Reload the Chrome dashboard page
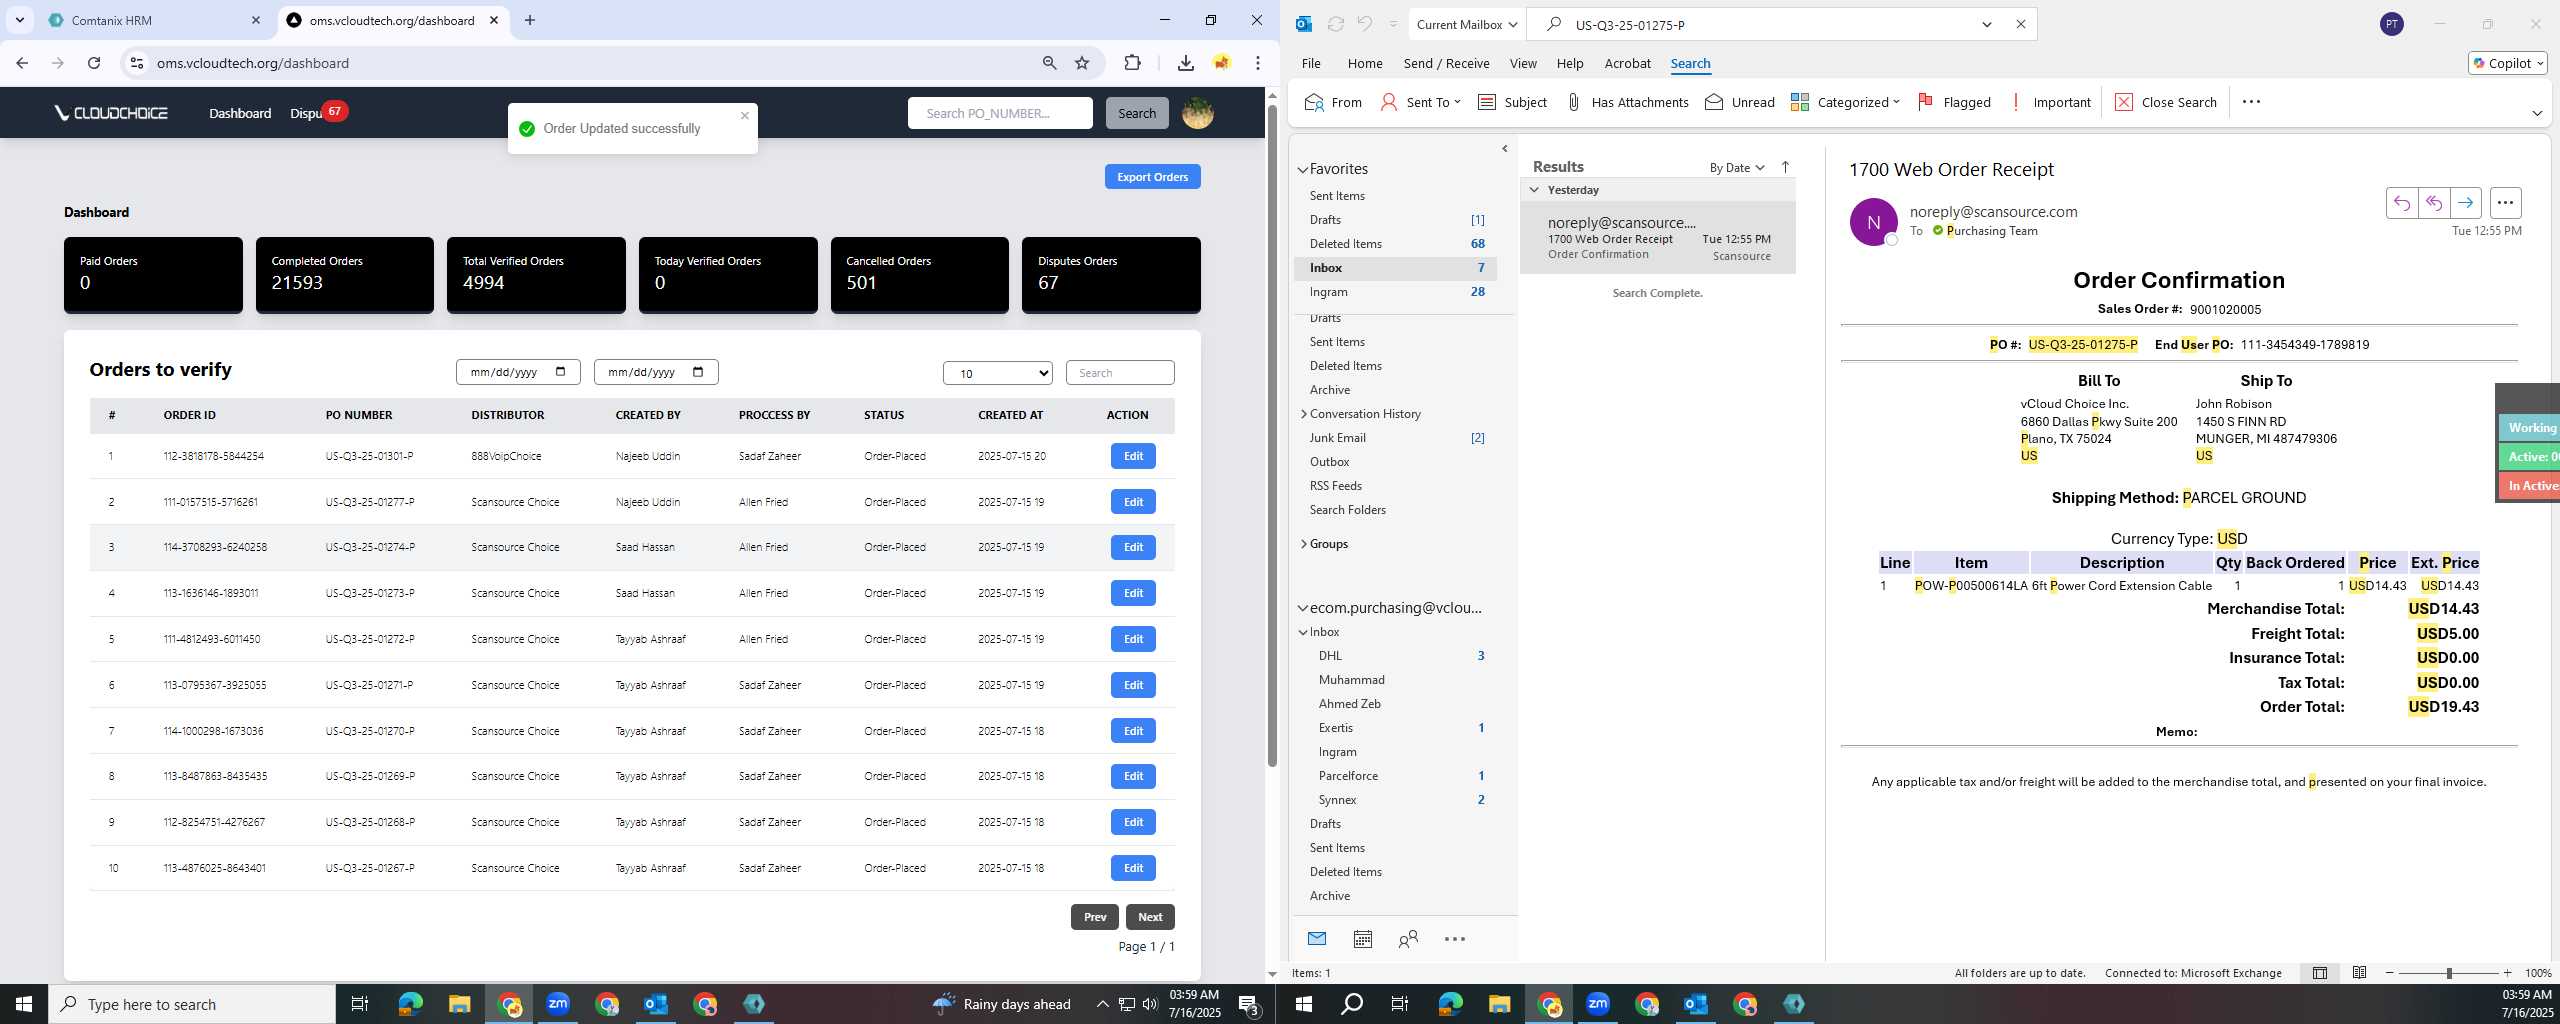This screenshot has width=2560, height=1024. pos(93,63)
